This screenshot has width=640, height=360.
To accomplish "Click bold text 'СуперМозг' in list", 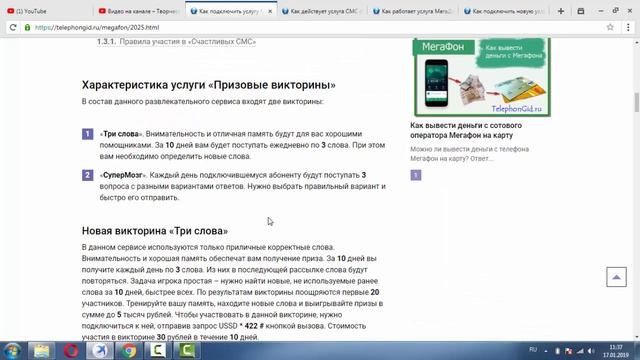I will click(x=122, y=175).
